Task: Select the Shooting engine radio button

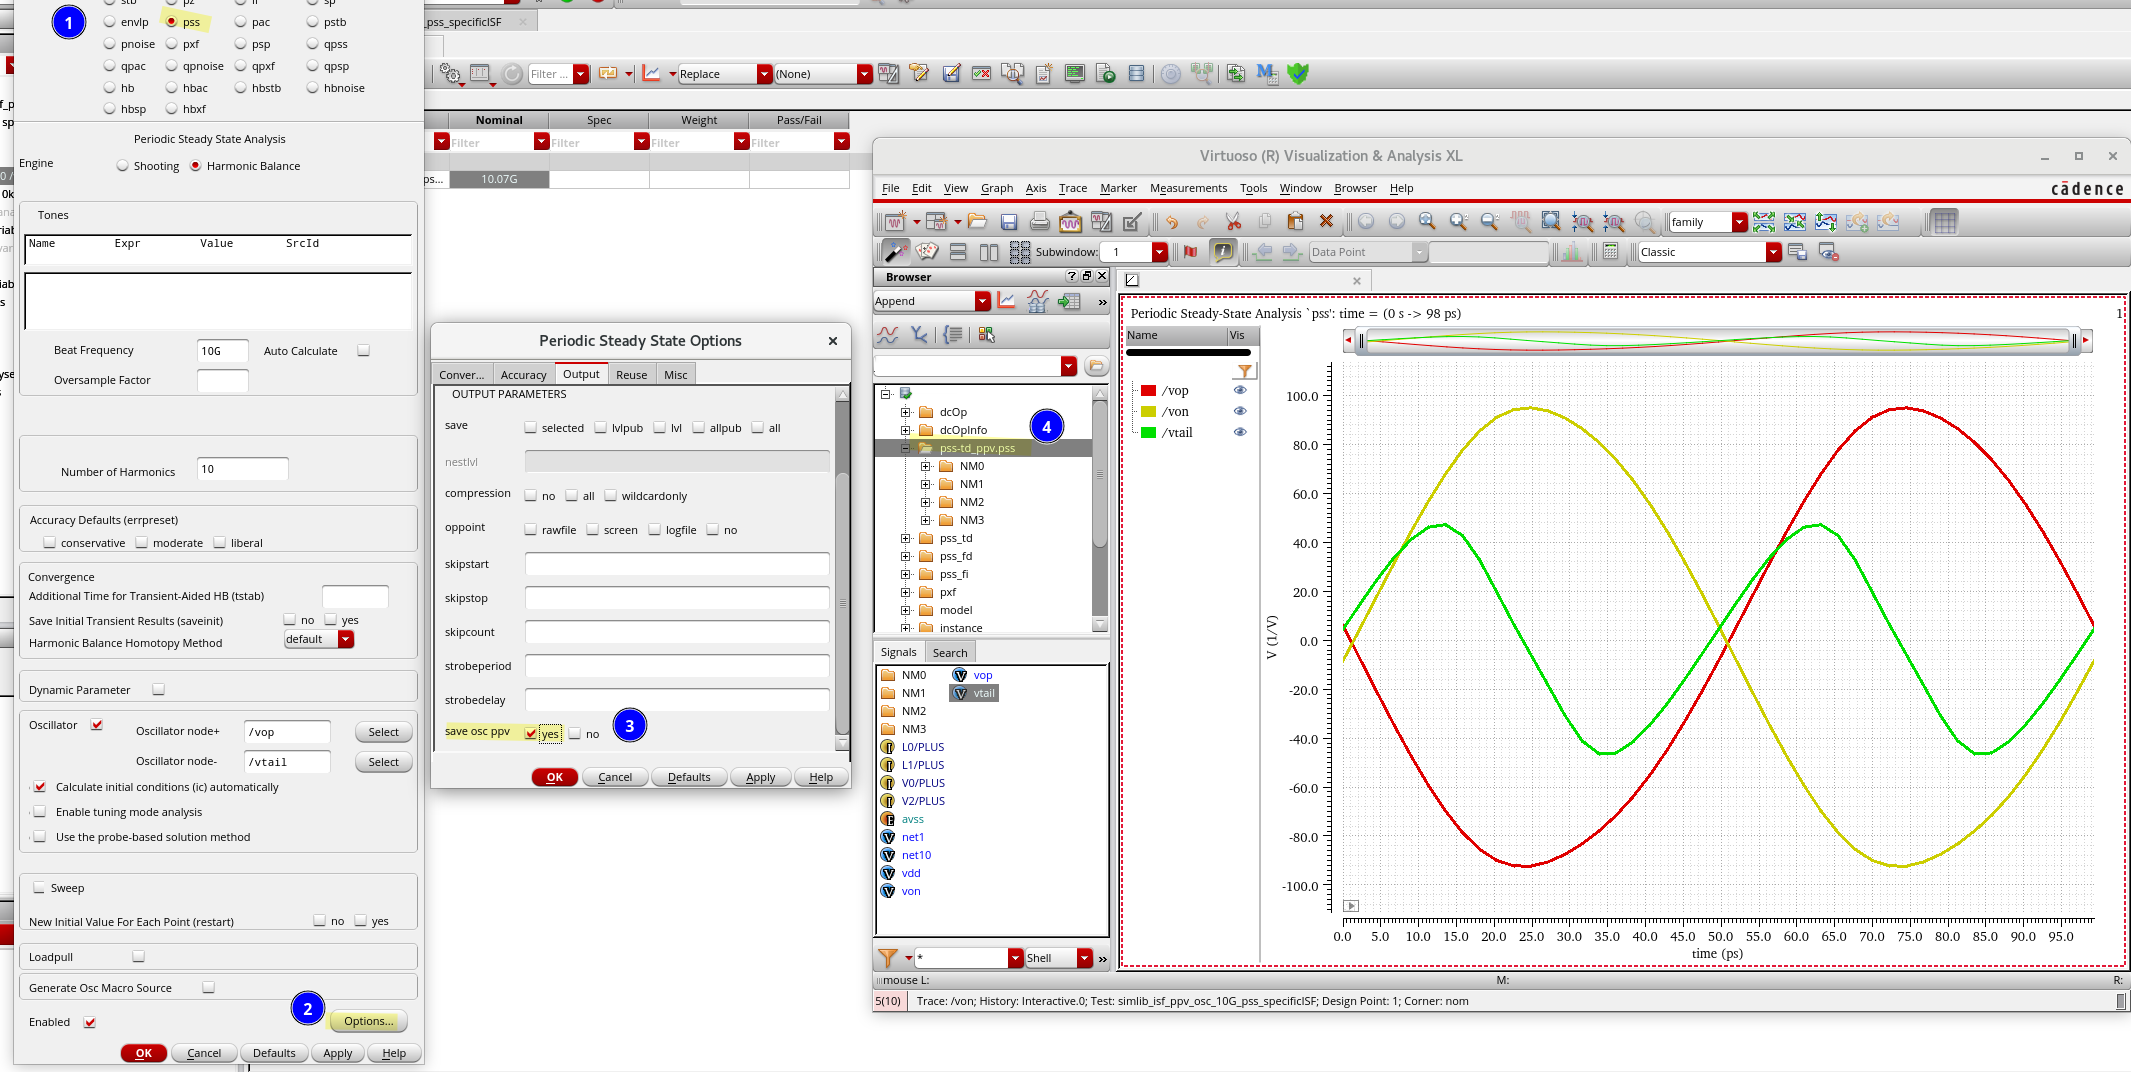Action: (123, 166)
